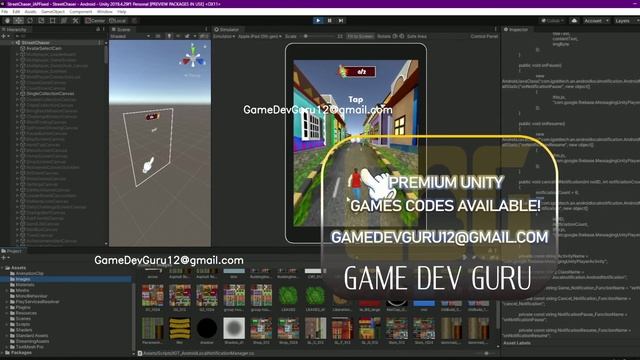
Task: Open the Scene Shaded draw mode dropdown
Action: 130,36
